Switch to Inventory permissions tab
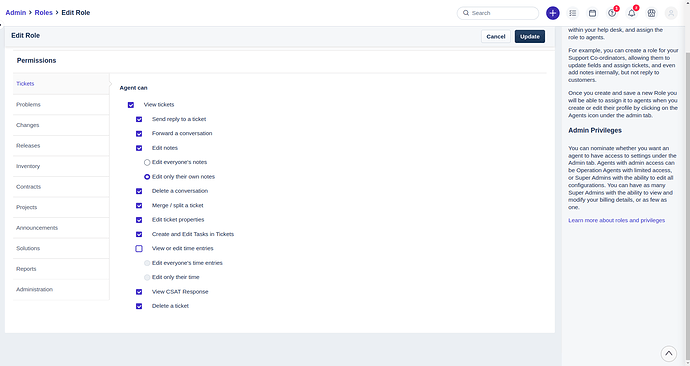 coord(61,166)
